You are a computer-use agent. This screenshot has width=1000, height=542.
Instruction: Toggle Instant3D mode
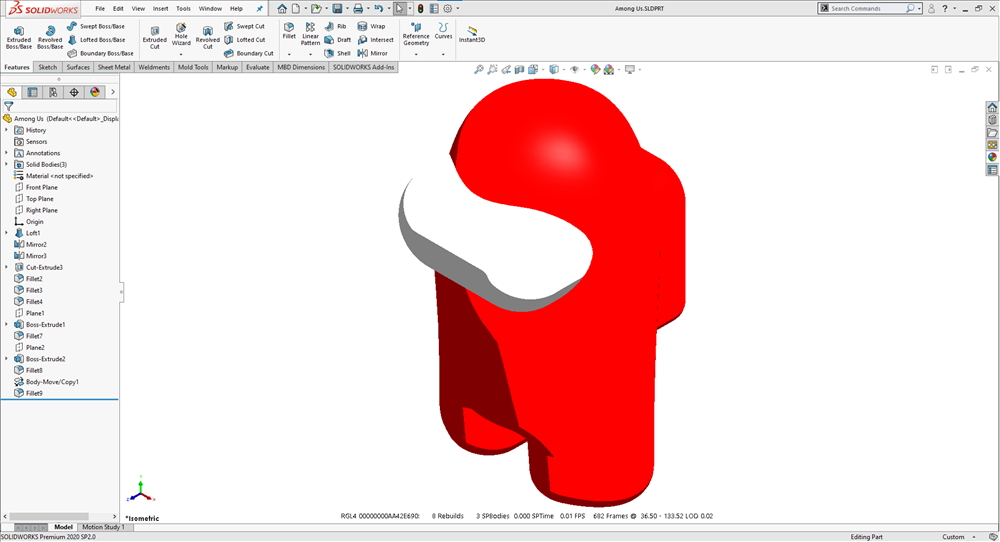coord(472,34)
